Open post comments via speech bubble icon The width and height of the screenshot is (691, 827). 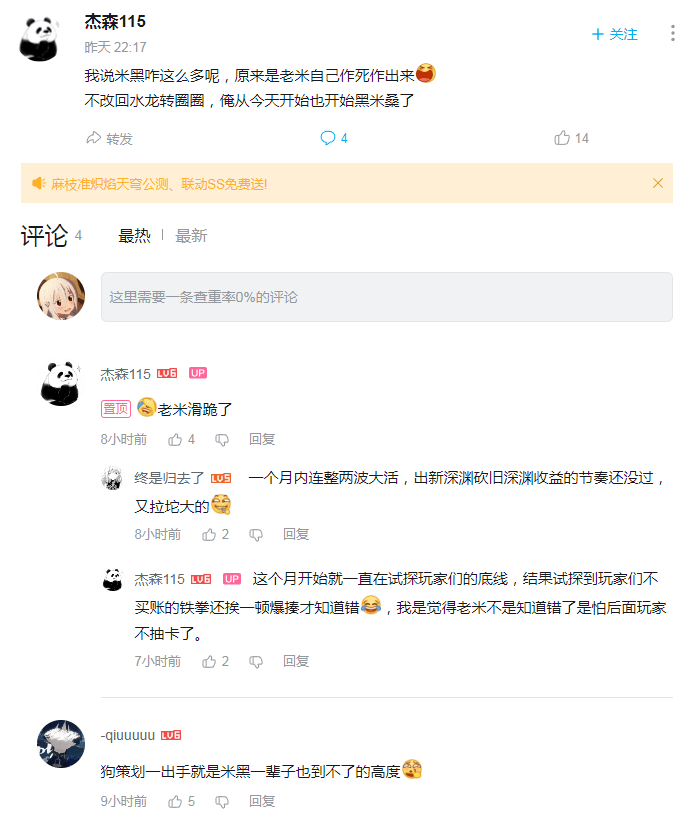click(x=328, y=138)
